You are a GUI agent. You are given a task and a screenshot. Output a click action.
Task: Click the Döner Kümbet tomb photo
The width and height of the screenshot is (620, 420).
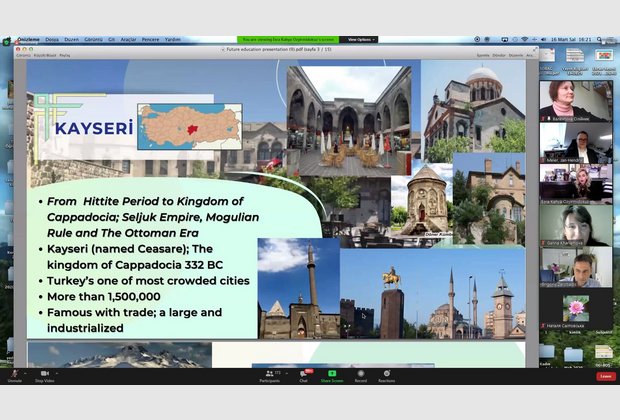click(x=422, y=201)
